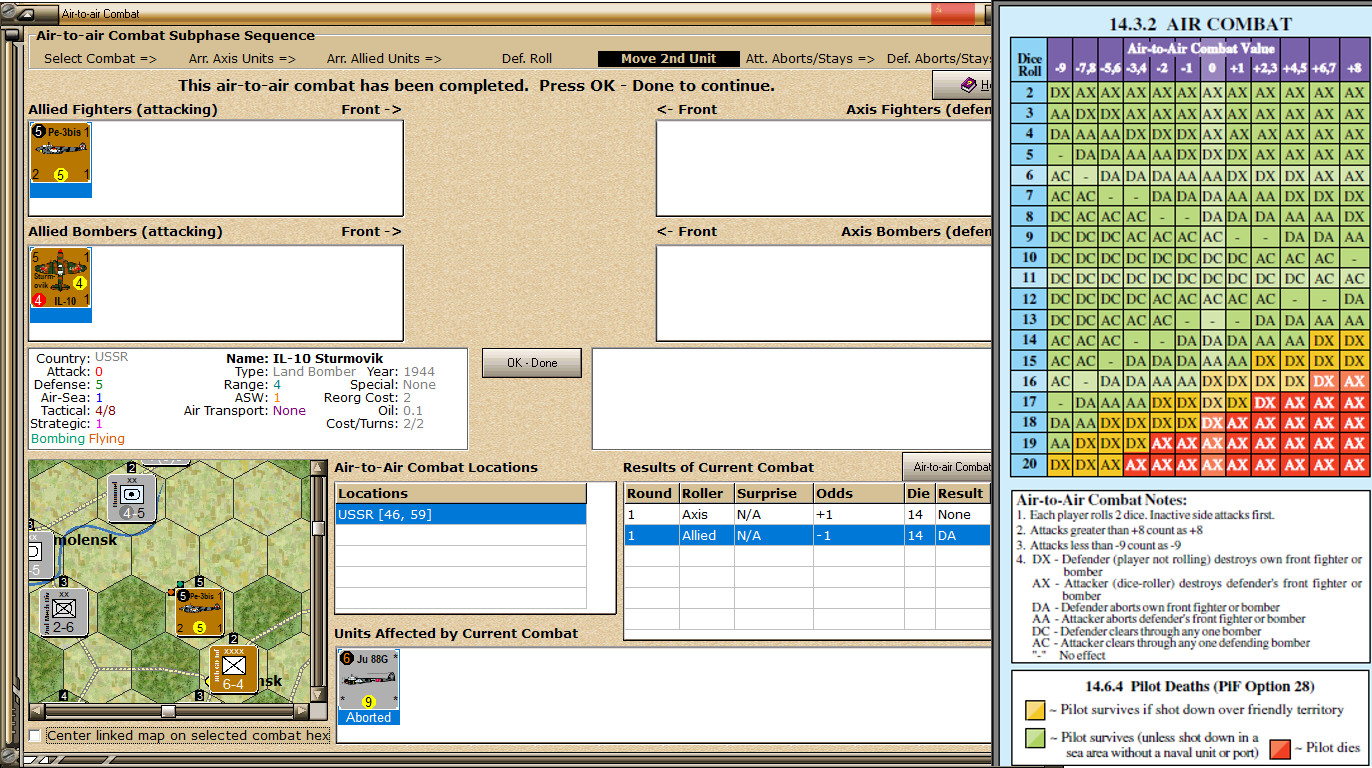The height and width of the screenshot is (768, 1372).
Task: Select the grey 2-6 mech division on map
Action: click(64, 612)
